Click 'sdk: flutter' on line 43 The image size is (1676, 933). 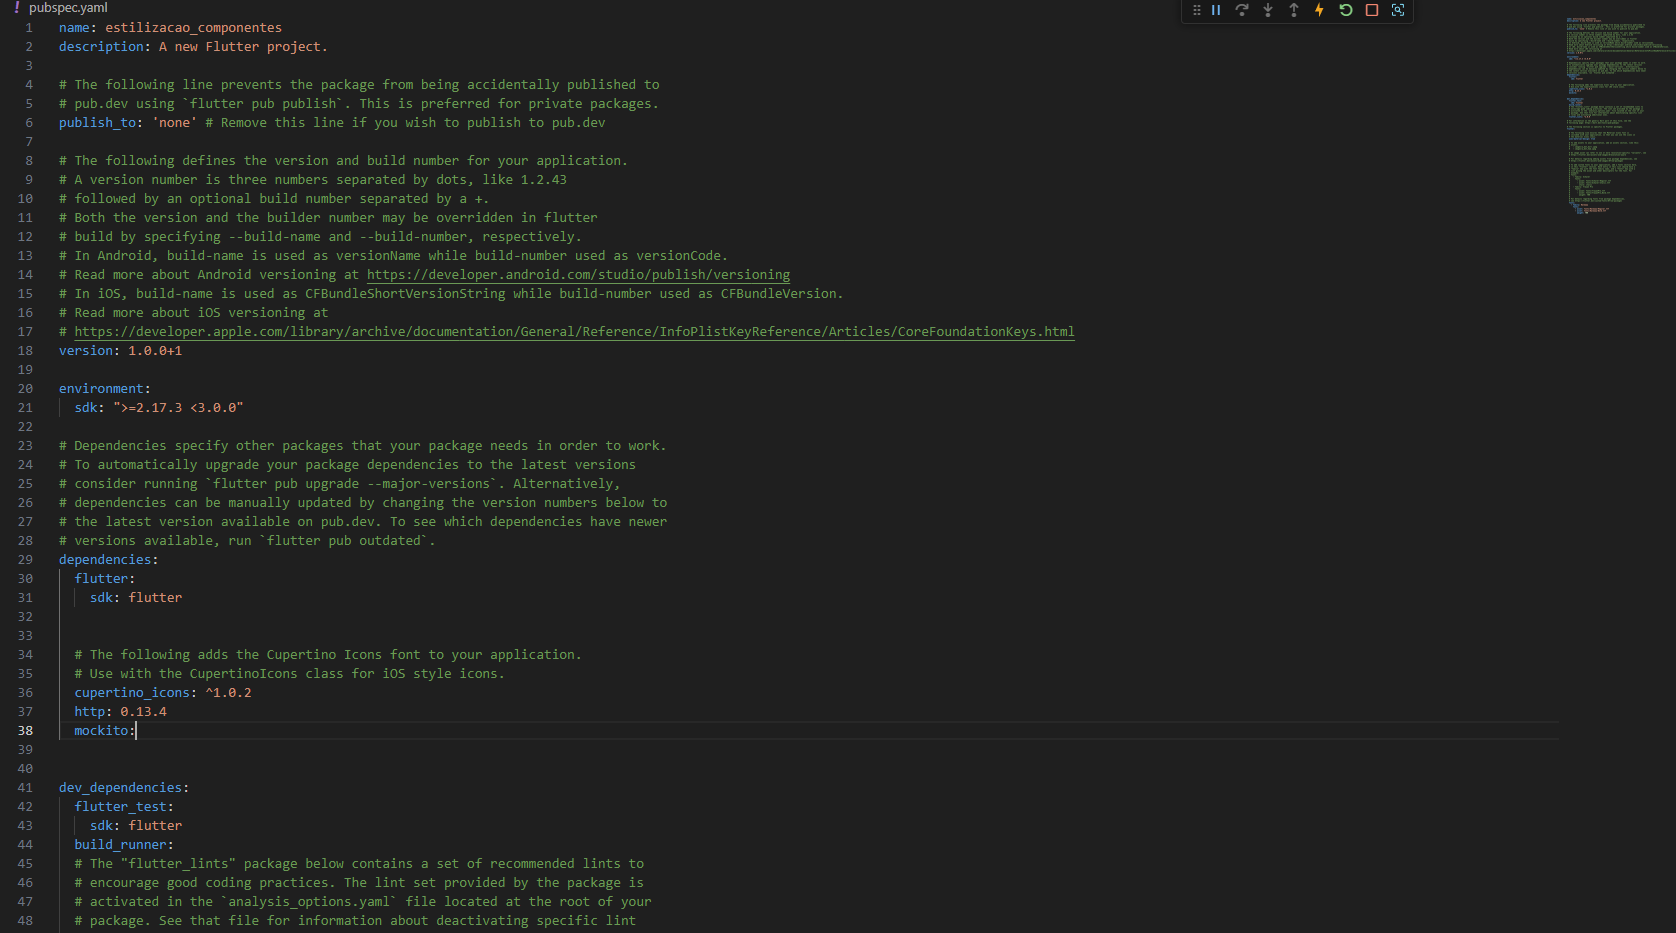pyautogui.click(x=136, y=826)
